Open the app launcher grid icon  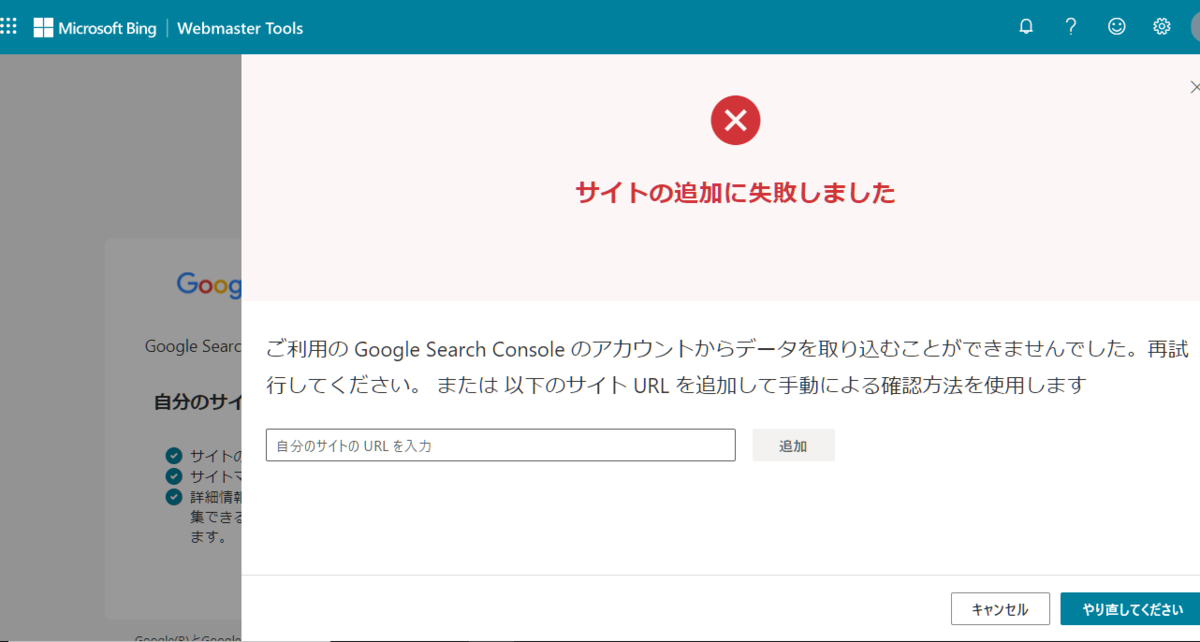(x=8, y=27)
